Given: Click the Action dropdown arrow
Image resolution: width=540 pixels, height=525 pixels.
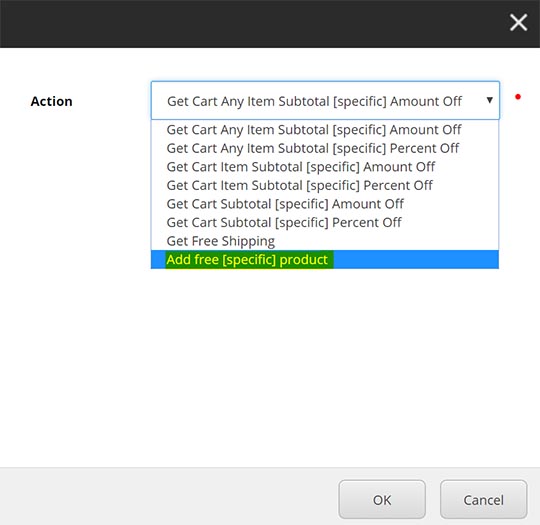Looking at the screenshot, I should (x=489, y=100).
